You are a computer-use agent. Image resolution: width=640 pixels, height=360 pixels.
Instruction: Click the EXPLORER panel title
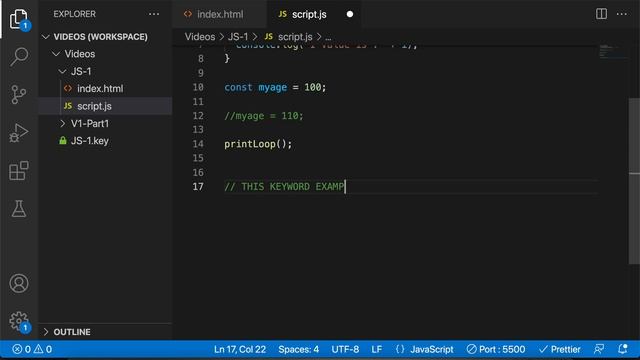(x=74, y=14)
